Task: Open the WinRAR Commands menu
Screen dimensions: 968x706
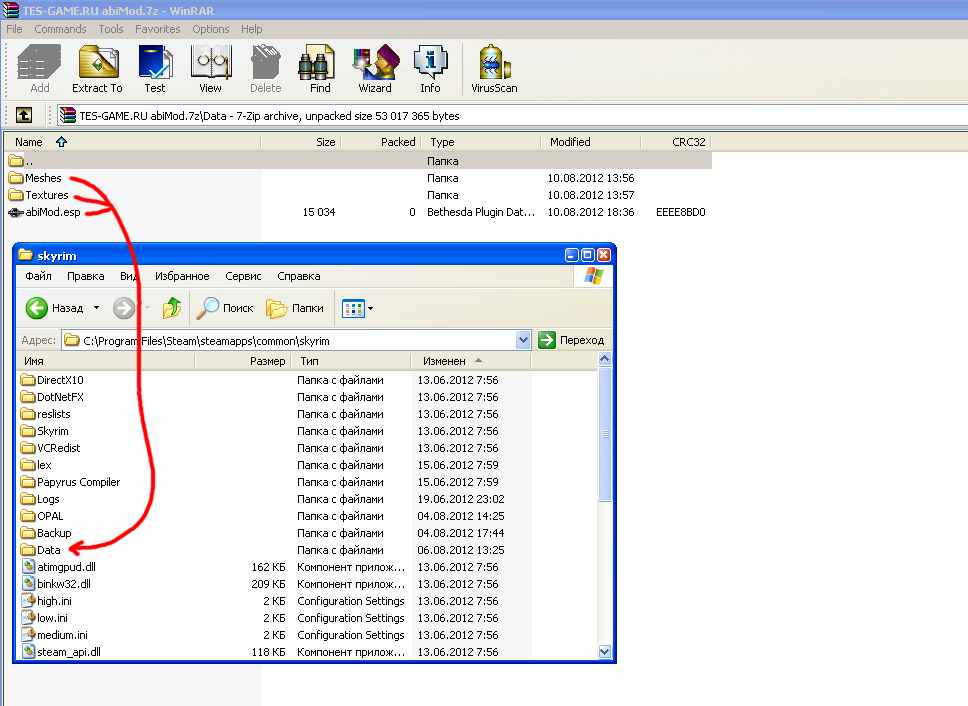Action: [60, 29]
